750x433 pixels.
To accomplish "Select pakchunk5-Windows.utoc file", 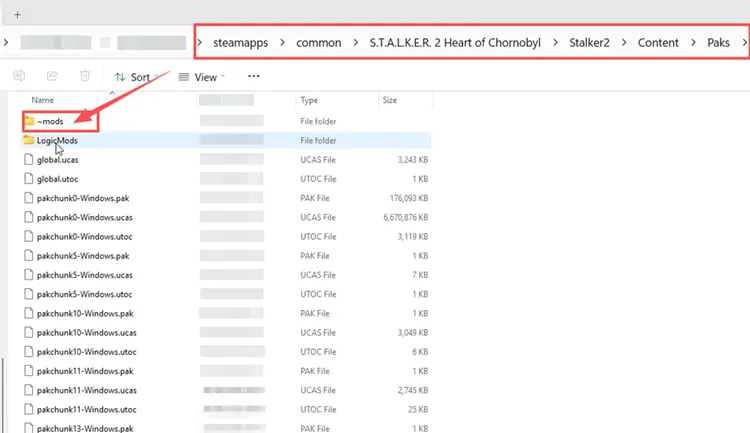I will (x=84, y=294).
